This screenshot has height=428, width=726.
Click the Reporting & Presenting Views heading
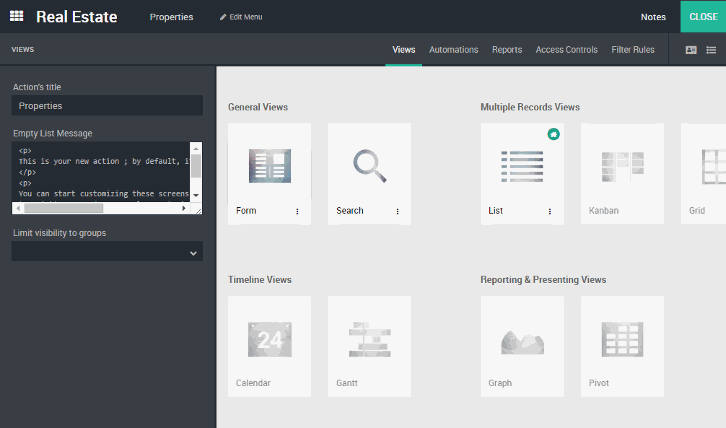(x=543, y=280)
